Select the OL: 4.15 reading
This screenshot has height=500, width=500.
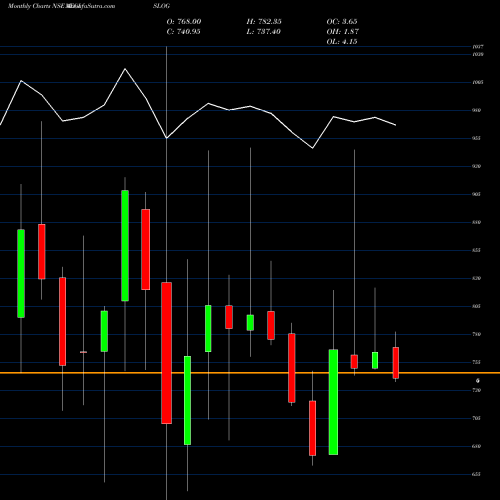pyautogui.click(x=342, y=42)
